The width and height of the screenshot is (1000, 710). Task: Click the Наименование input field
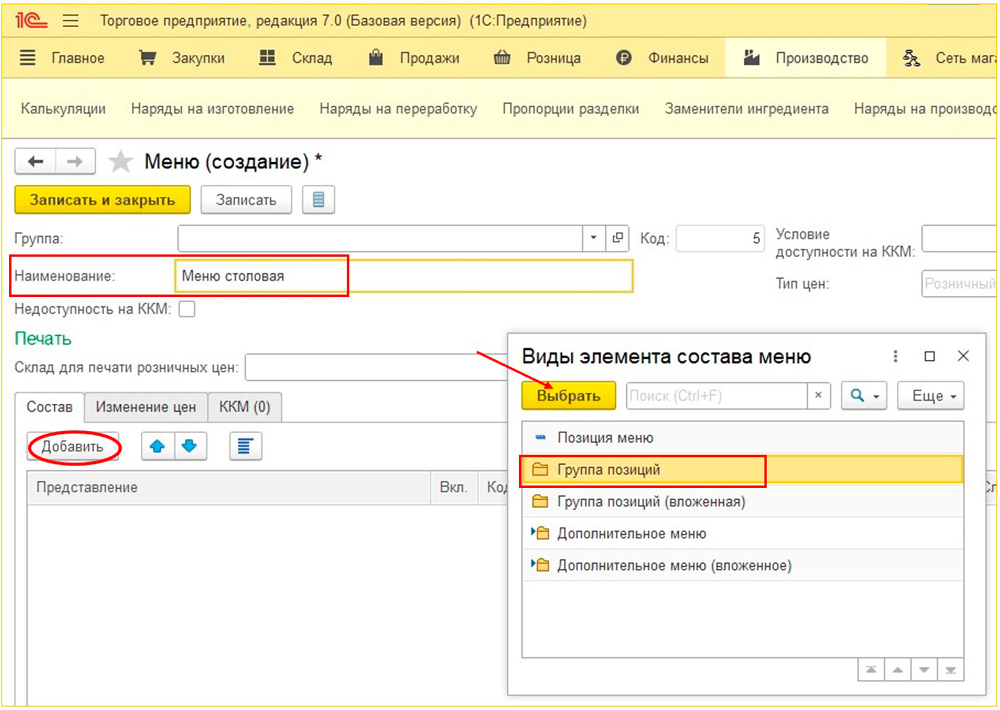[404, 276]
